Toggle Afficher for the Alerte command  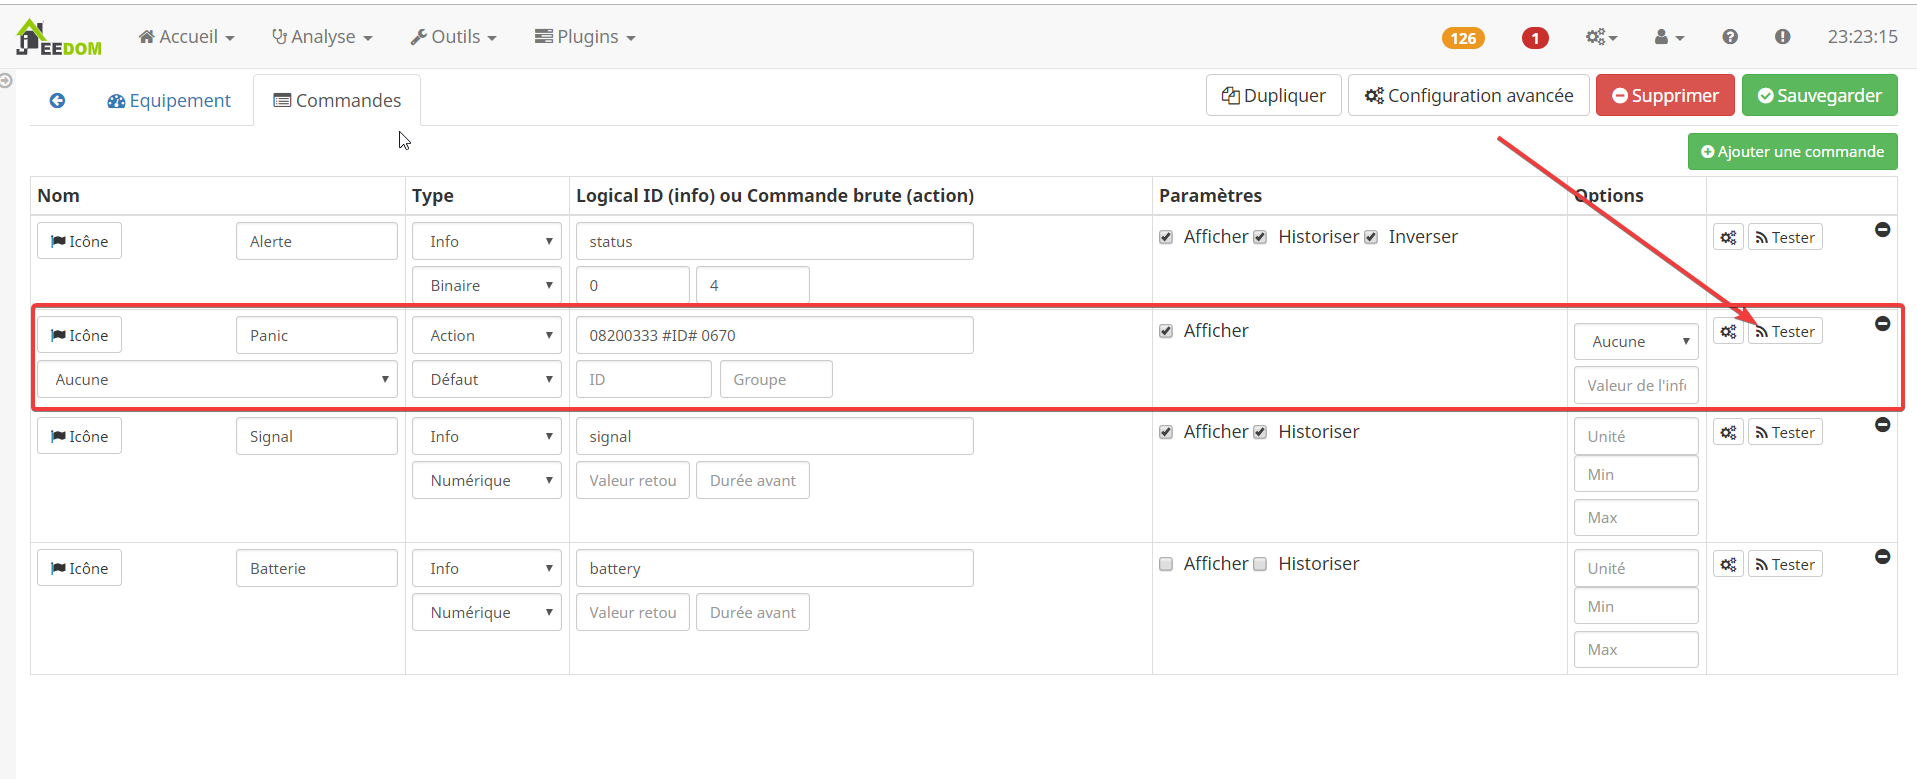(1166, 237)
